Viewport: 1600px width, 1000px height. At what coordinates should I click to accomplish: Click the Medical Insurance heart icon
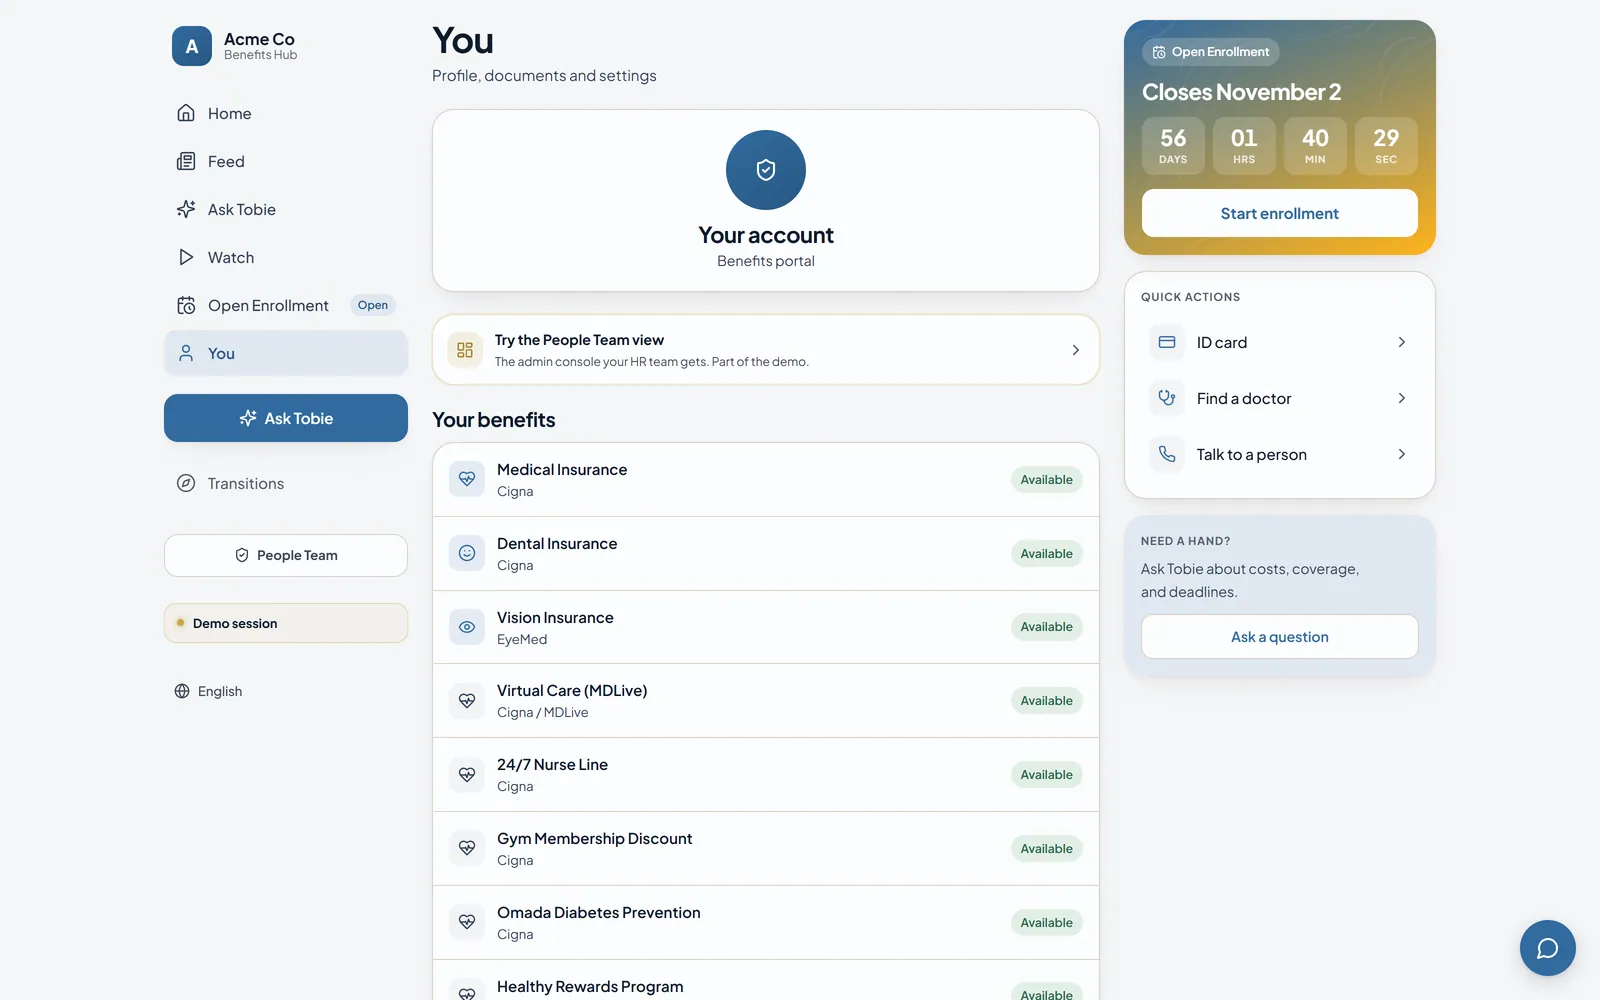pyautogui.click(x=467, y=479)
